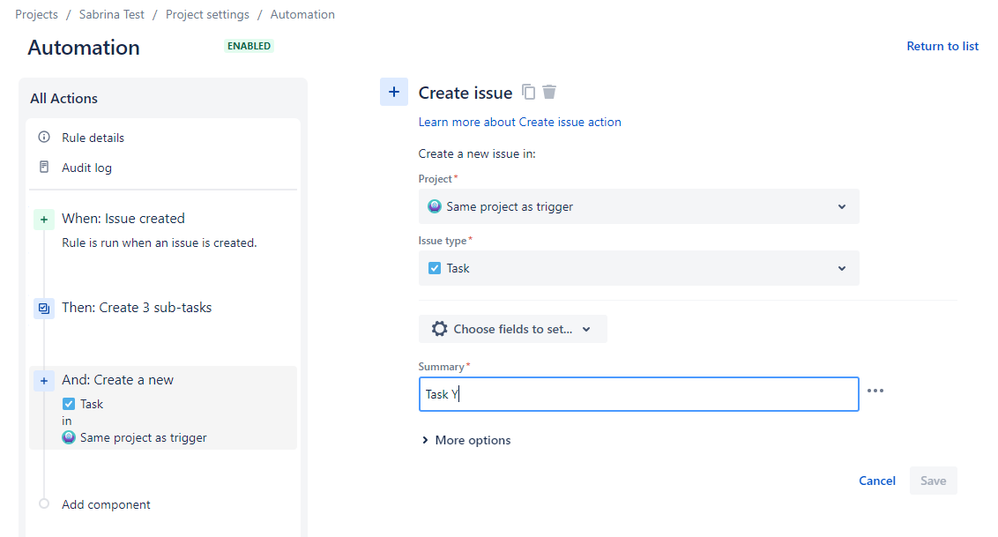This screenshot has height=537, width=998.
Task: Open the Project dropdown chevron
Action: tap(841, 207)
